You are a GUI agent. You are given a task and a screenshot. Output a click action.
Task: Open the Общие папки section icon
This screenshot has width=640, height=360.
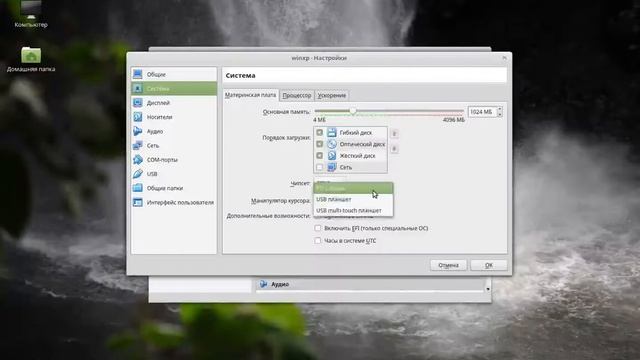pyautogui.click(x=138, y=188)
